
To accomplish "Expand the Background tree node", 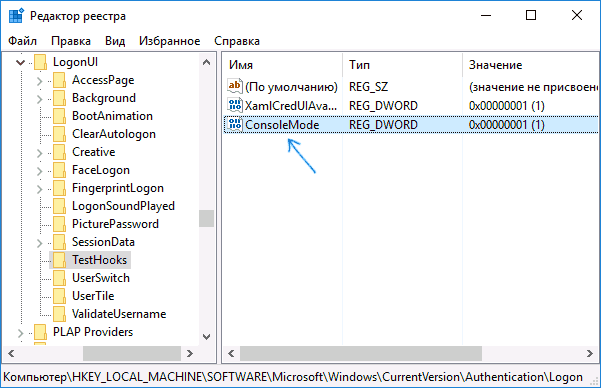I will click(39, 99).
